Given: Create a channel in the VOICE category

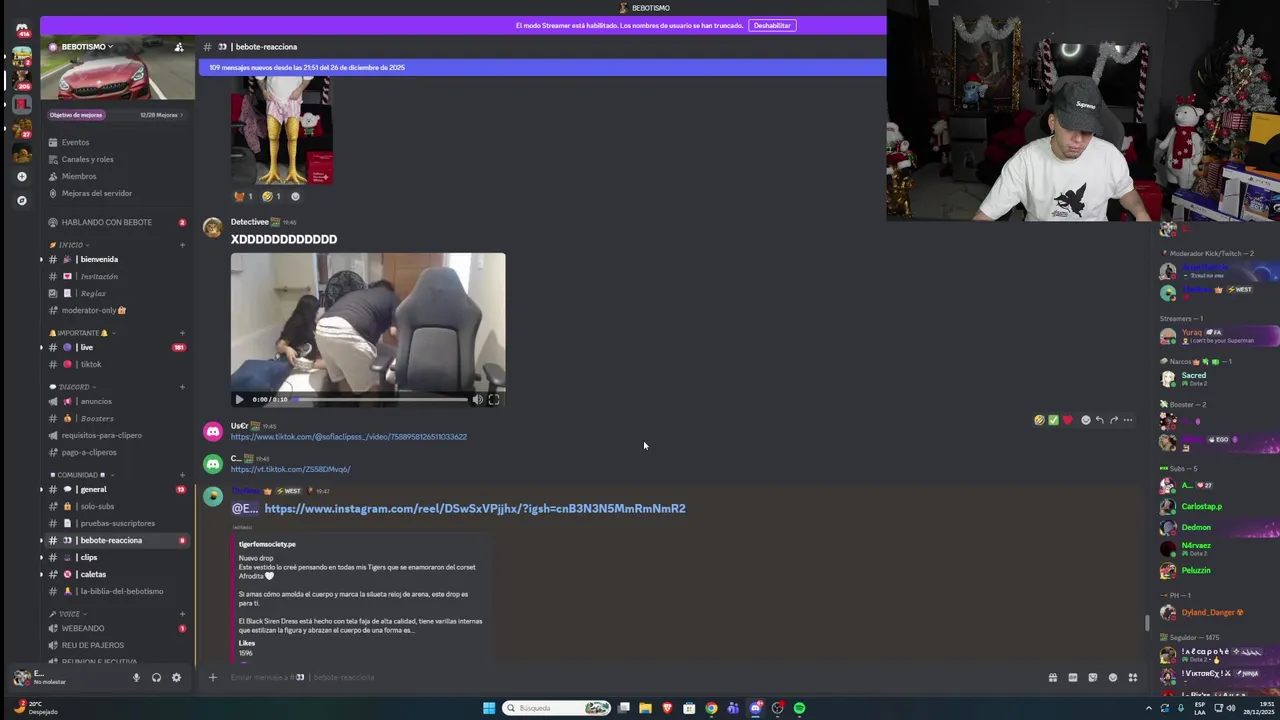Looking at the screenshot, I should click(x=182, y=614).
